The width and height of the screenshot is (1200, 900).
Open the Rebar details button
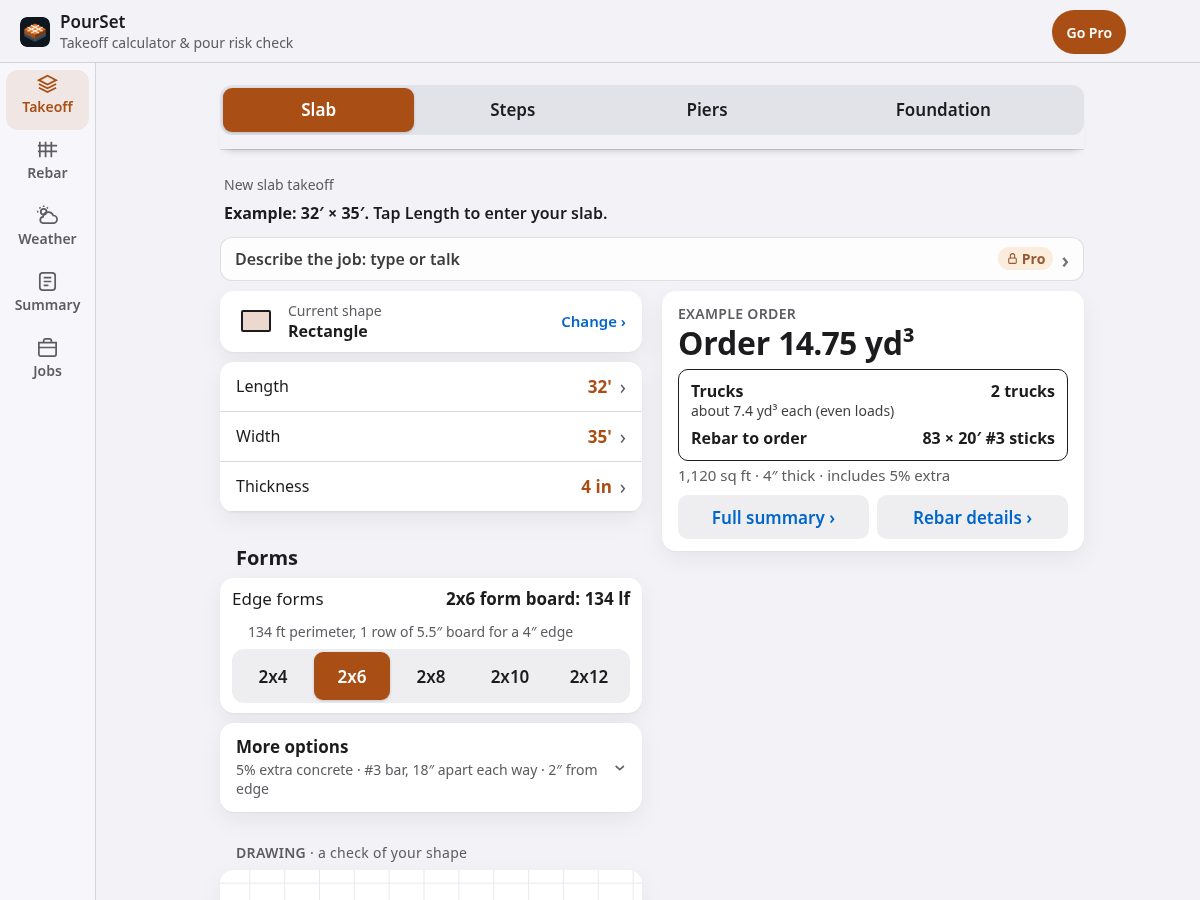(x=972, y=517)
